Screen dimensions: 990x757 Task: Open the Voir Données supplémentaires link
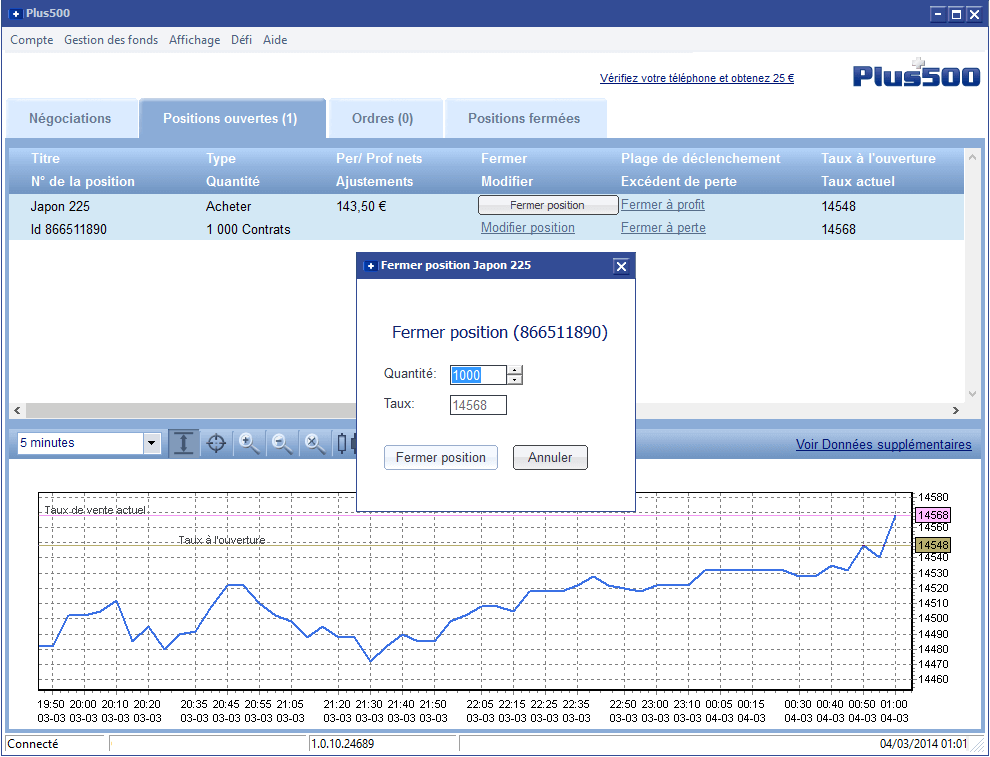(x=883, y=444)
